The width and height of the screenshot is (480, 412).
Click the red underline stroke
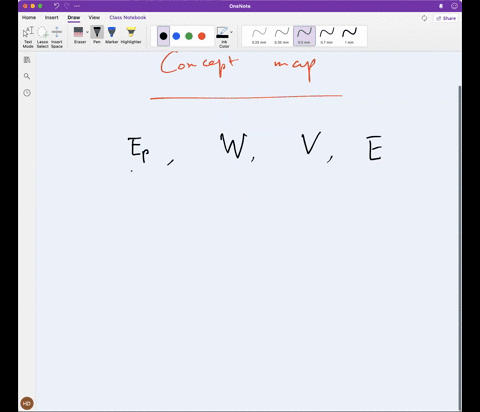[x=246, y=97]
